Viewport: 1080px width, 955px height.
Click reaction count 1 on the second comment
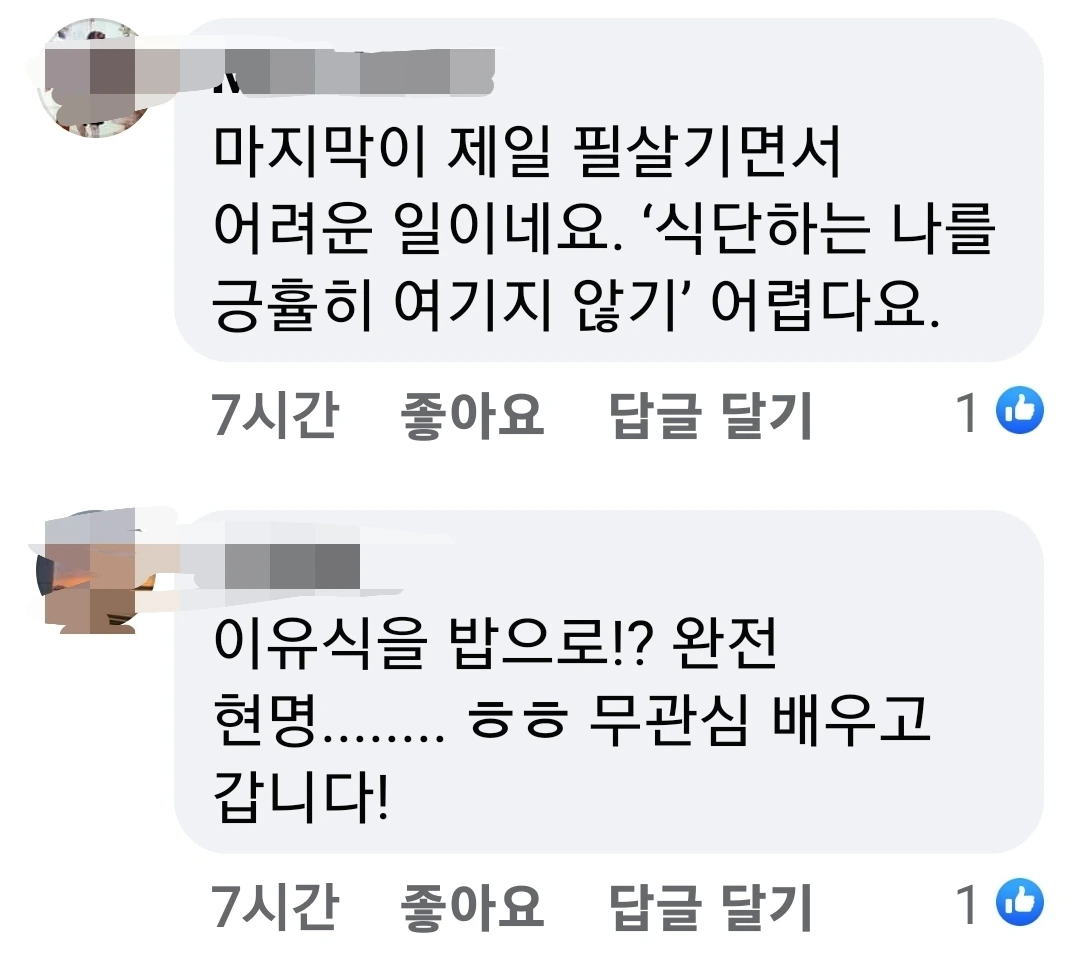click(968, 904)
